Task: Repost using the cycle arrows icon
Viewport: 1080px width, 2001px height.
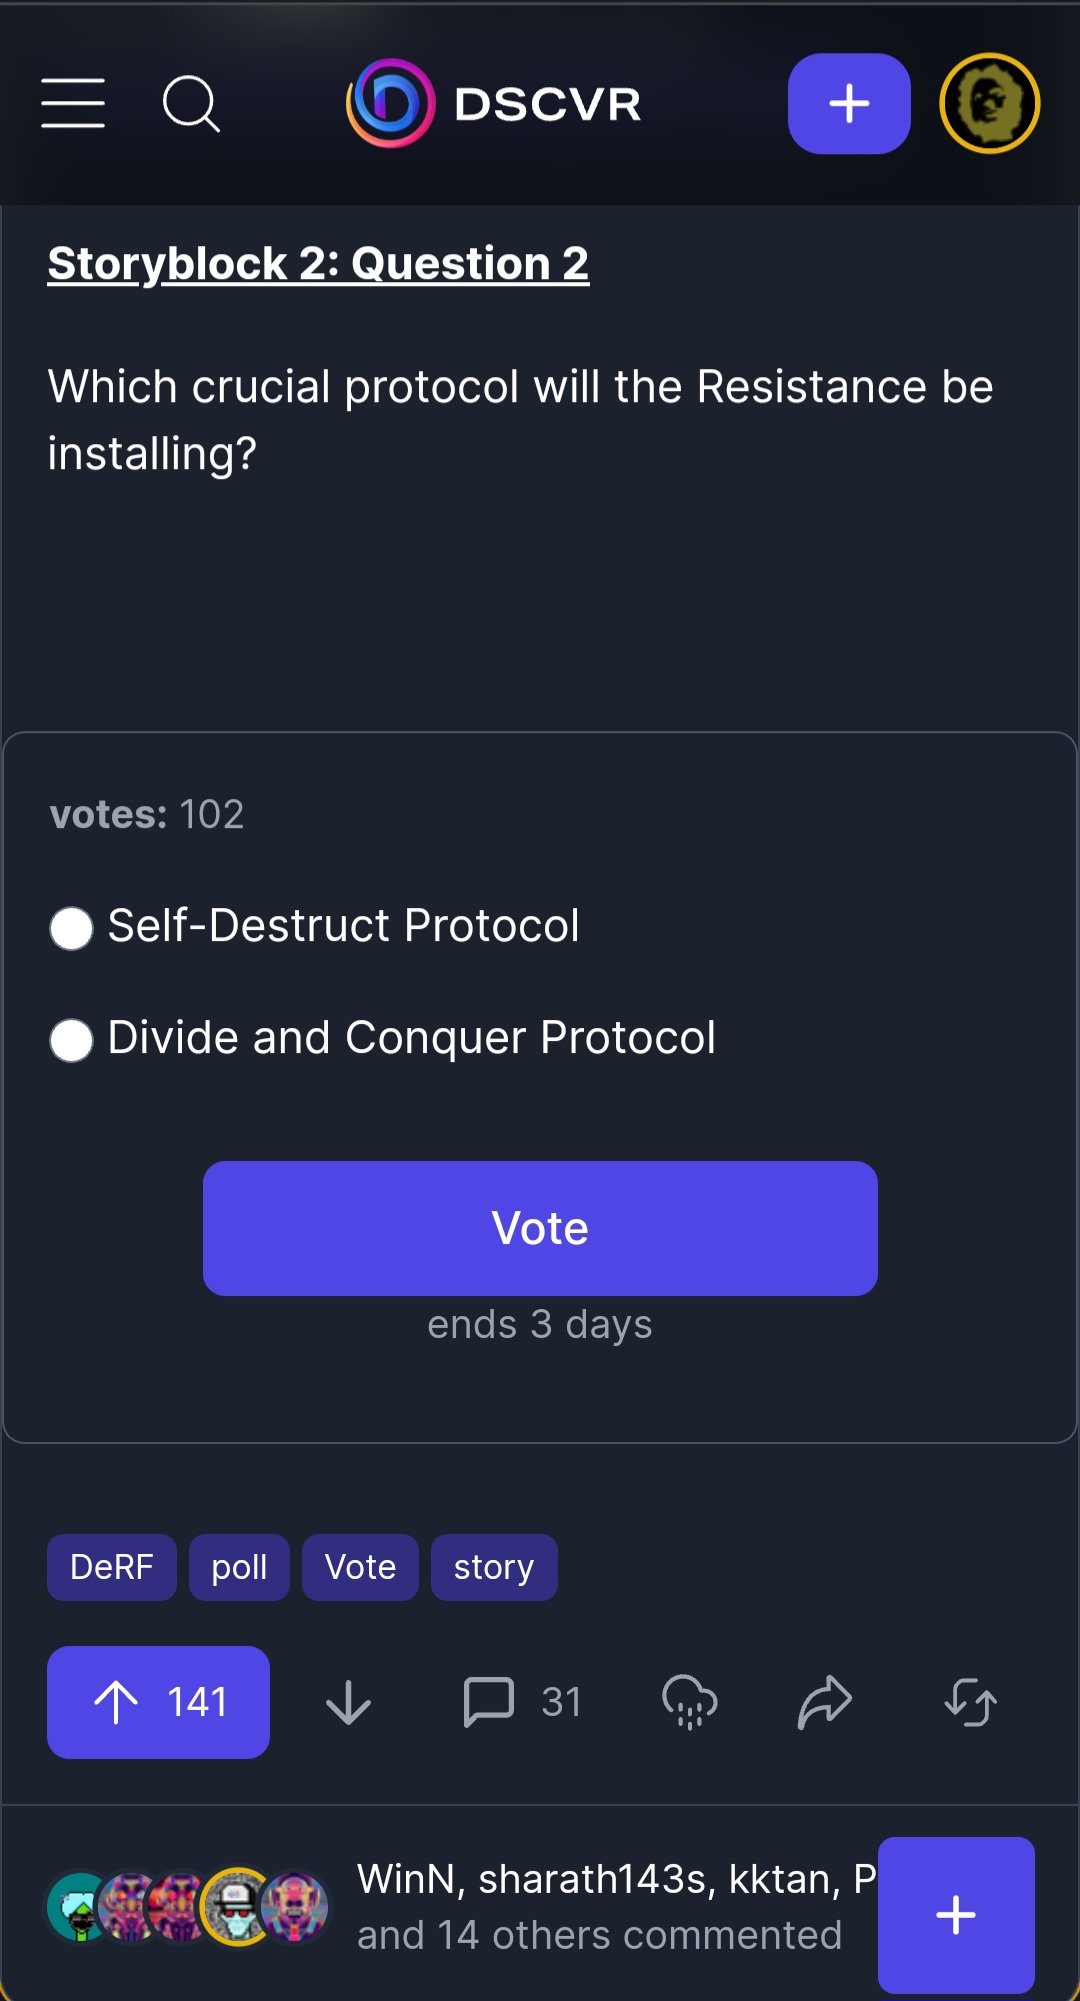Action: [970, 1702]
